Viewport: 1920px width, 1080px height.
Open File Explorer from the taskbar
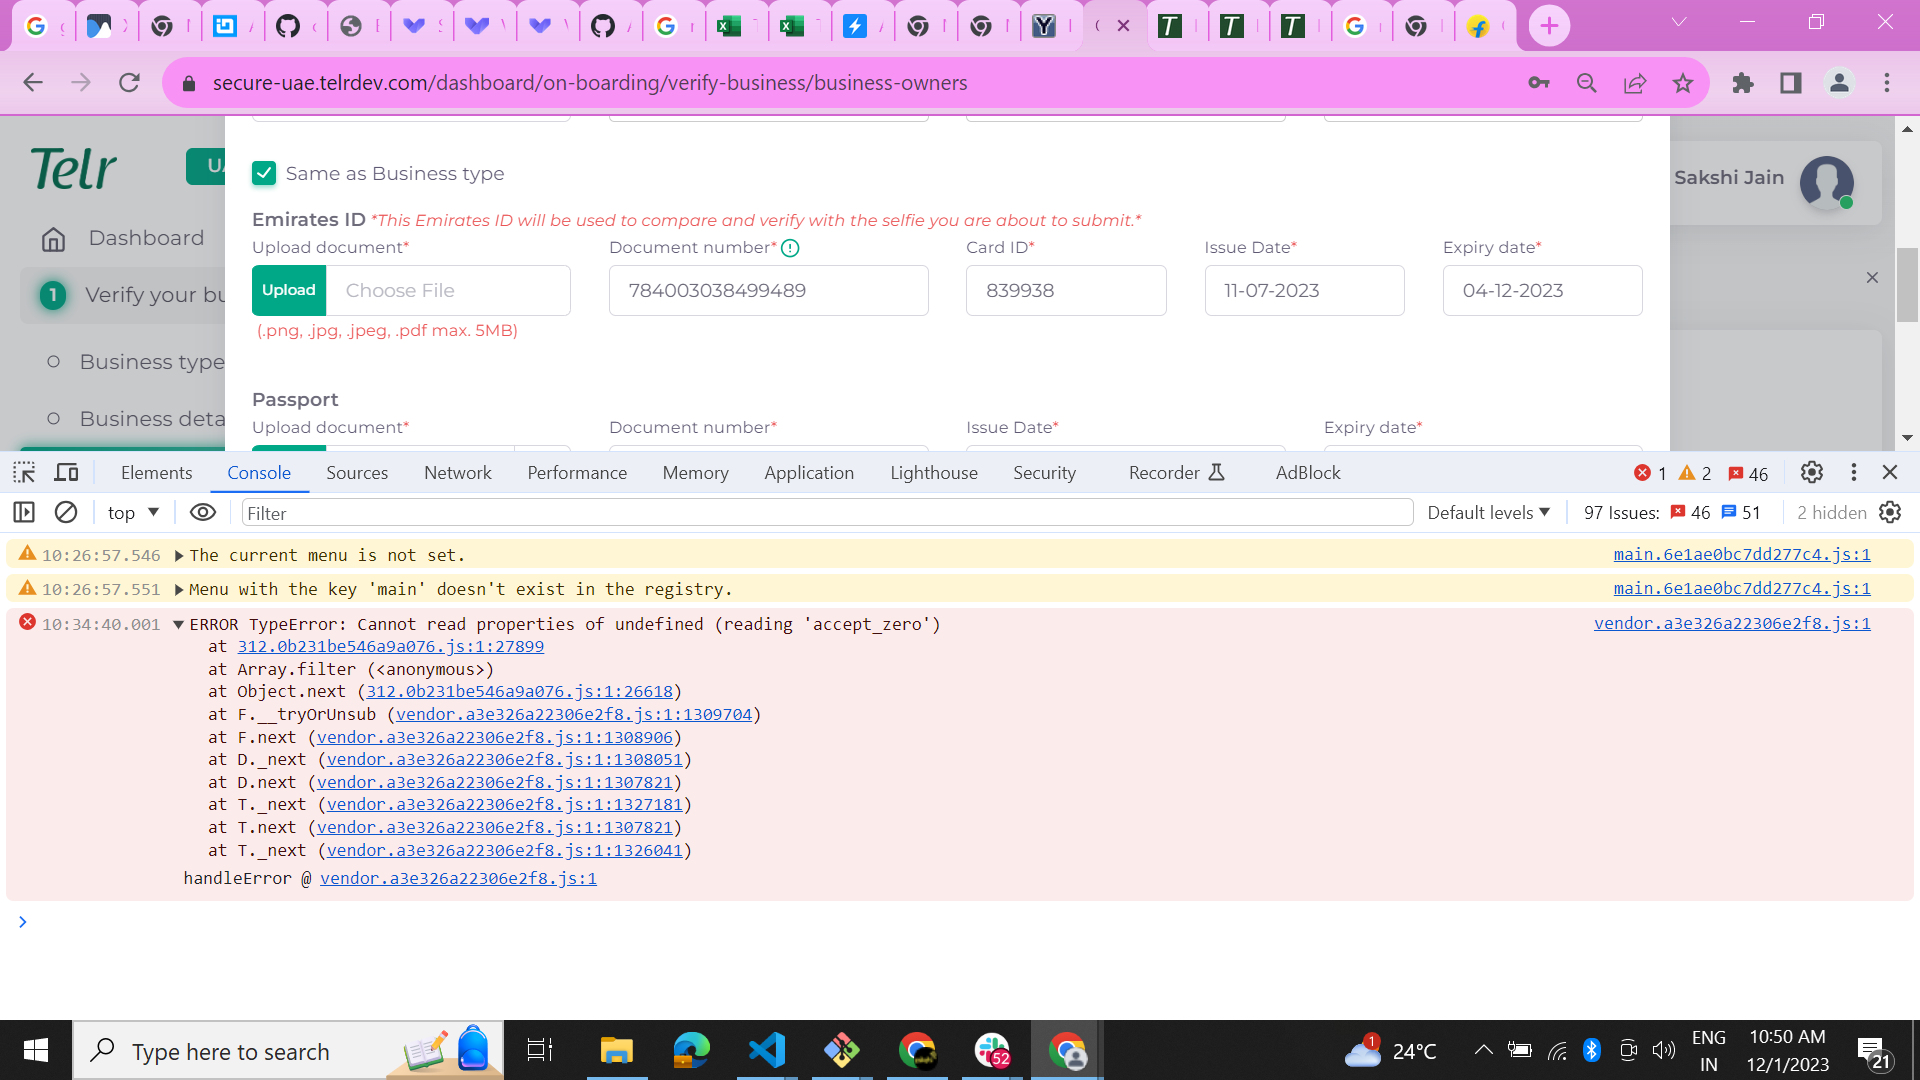(617, 1050)
